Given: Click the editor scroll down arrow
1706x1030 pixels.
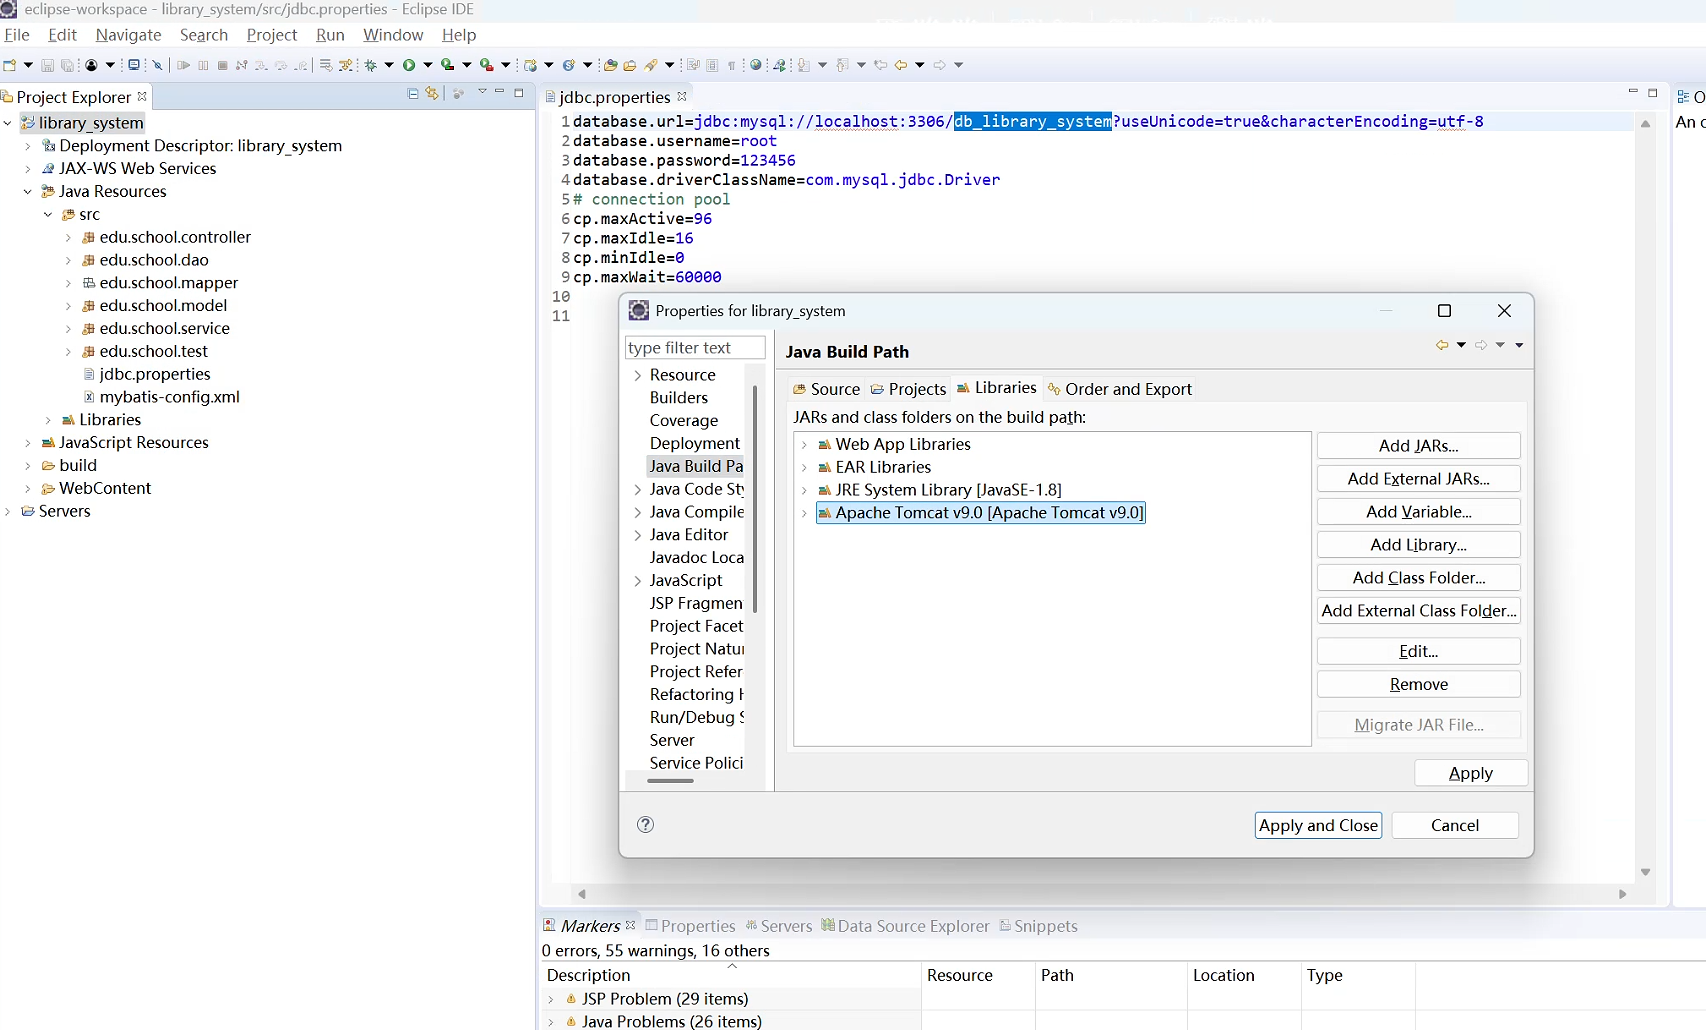Looking at the screenshot, I should [1645, 872].
